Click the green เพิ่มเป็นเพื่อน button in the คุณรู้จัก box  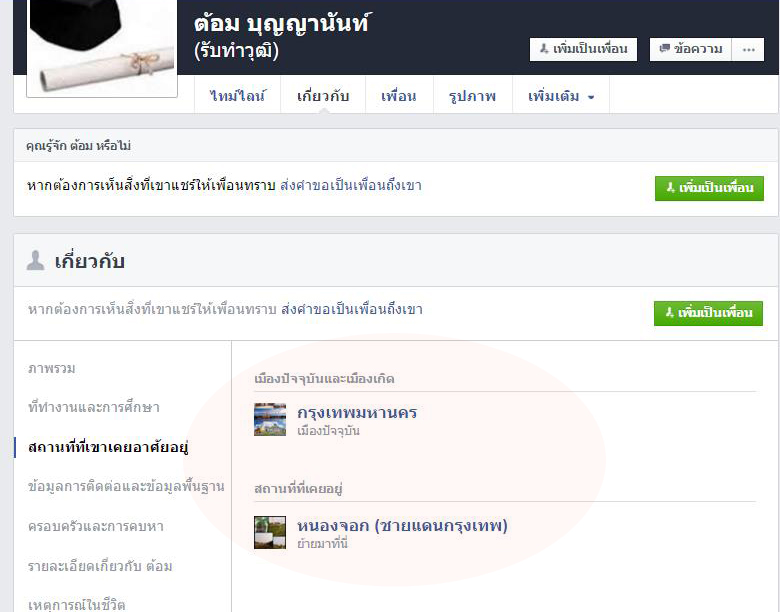click(x=709, y=188)
